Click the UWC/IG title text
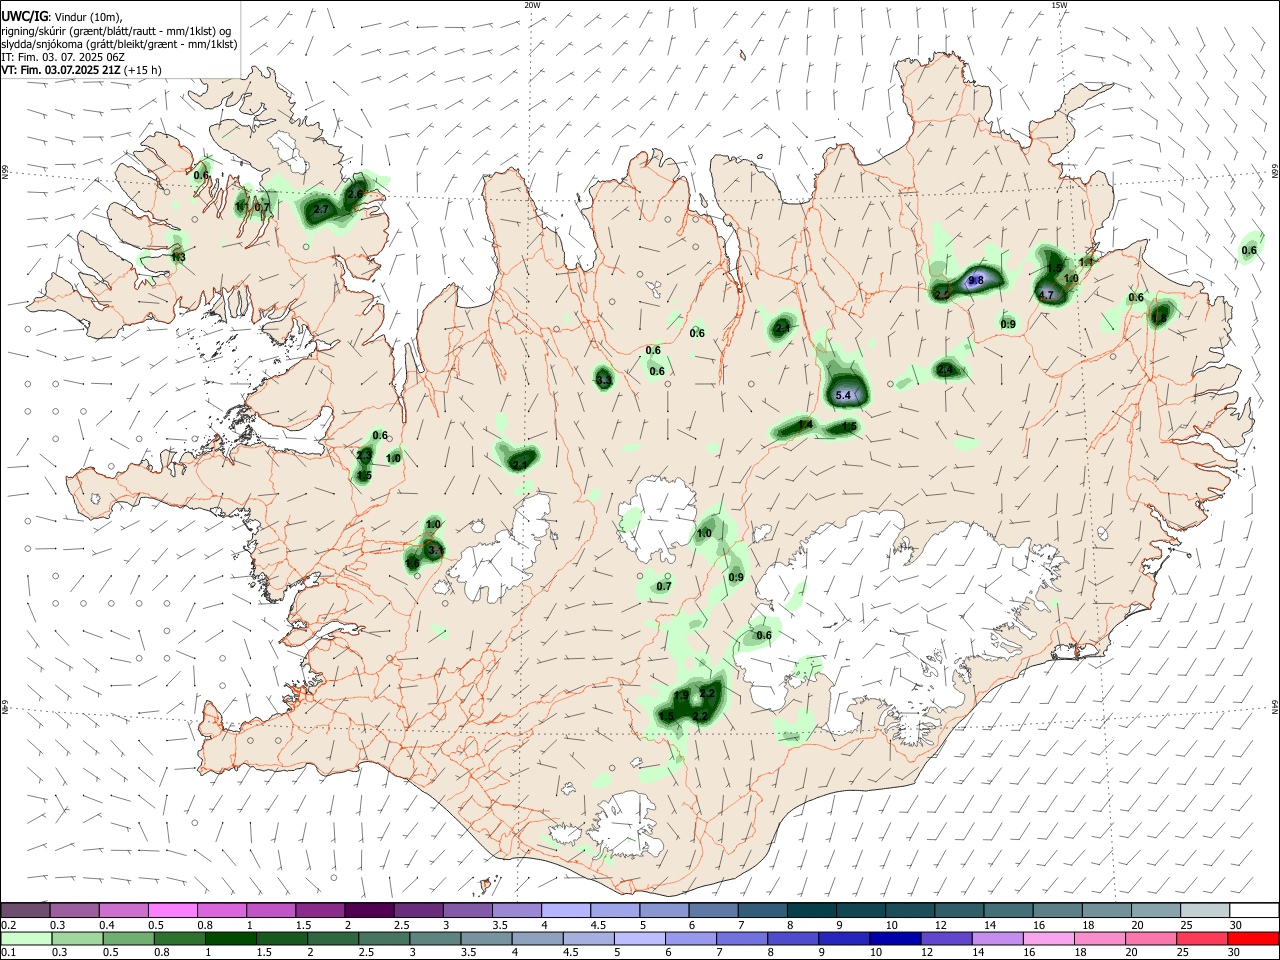The image size is (1280, 960). pos(25,16)
